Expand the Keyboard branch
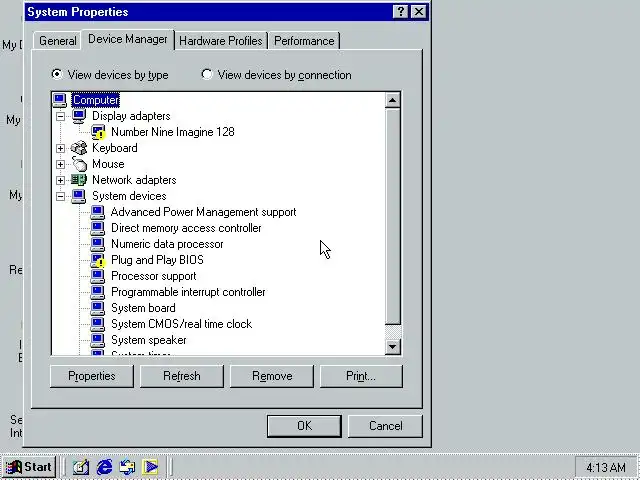The width and height of the screenshot is (640, 480). [x=60, y=148]
